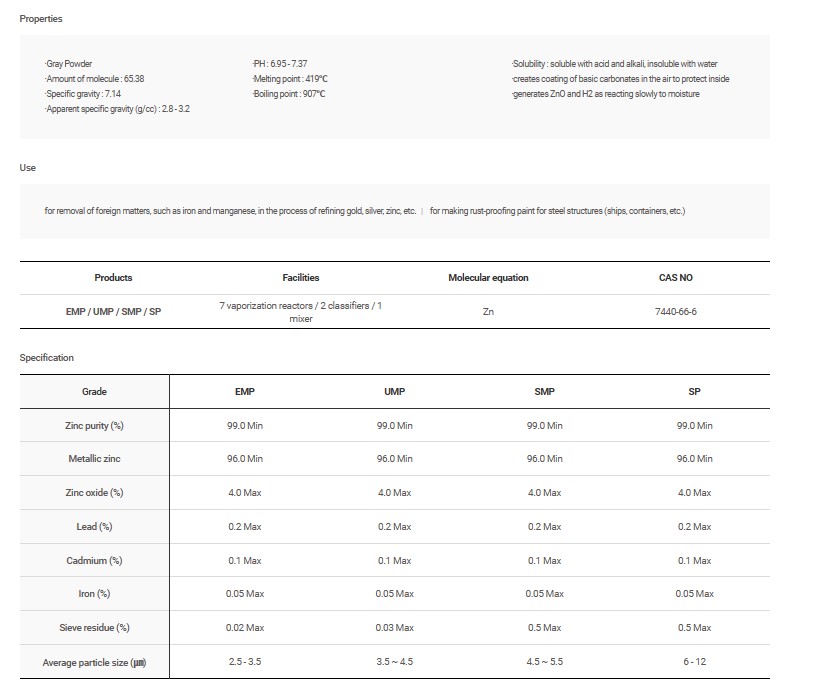Click the Melting point 419°C text

[x=290, y=79]
